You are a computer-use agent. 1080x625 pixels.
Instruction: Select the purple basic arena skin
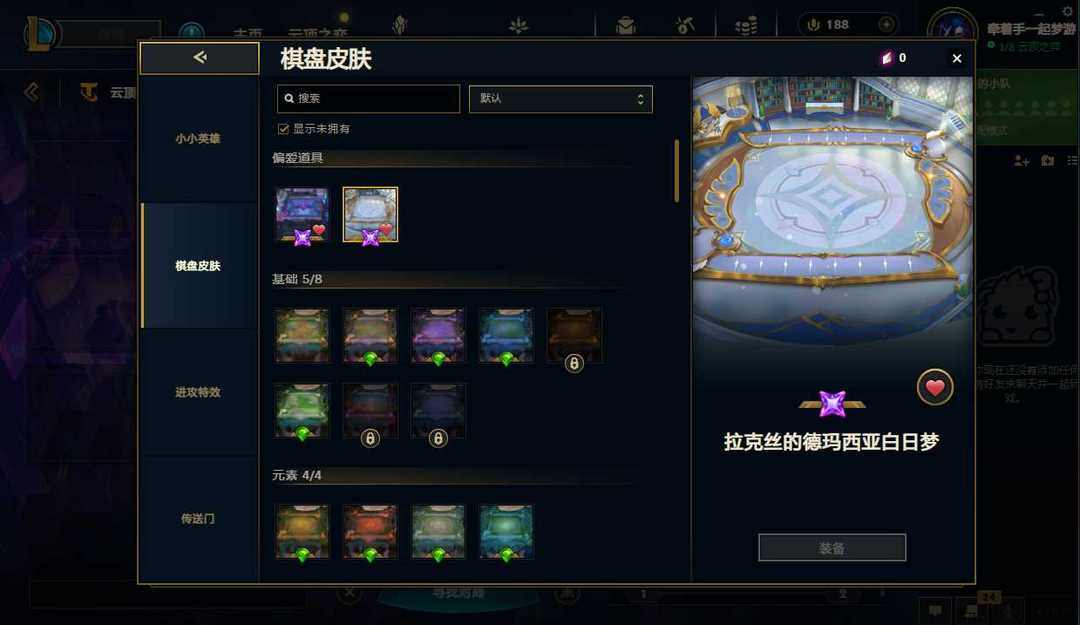click(438, 336)
